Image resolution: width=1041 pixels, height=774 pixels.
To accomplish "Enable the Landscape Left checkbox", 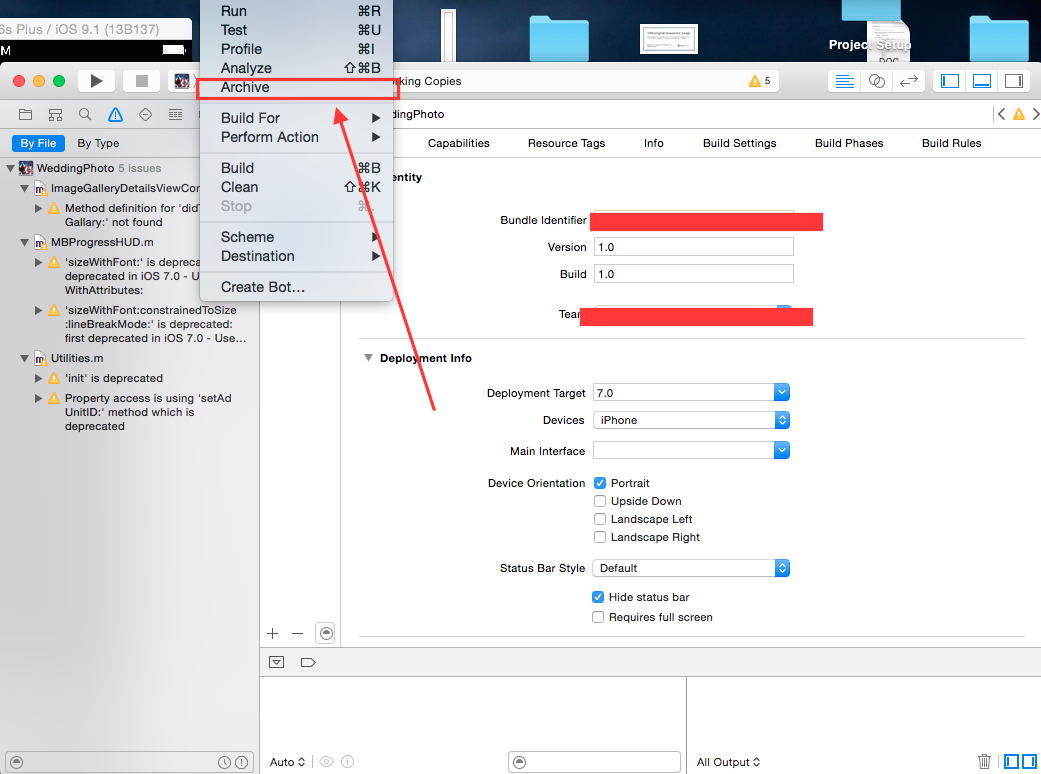I will point(600,518).
